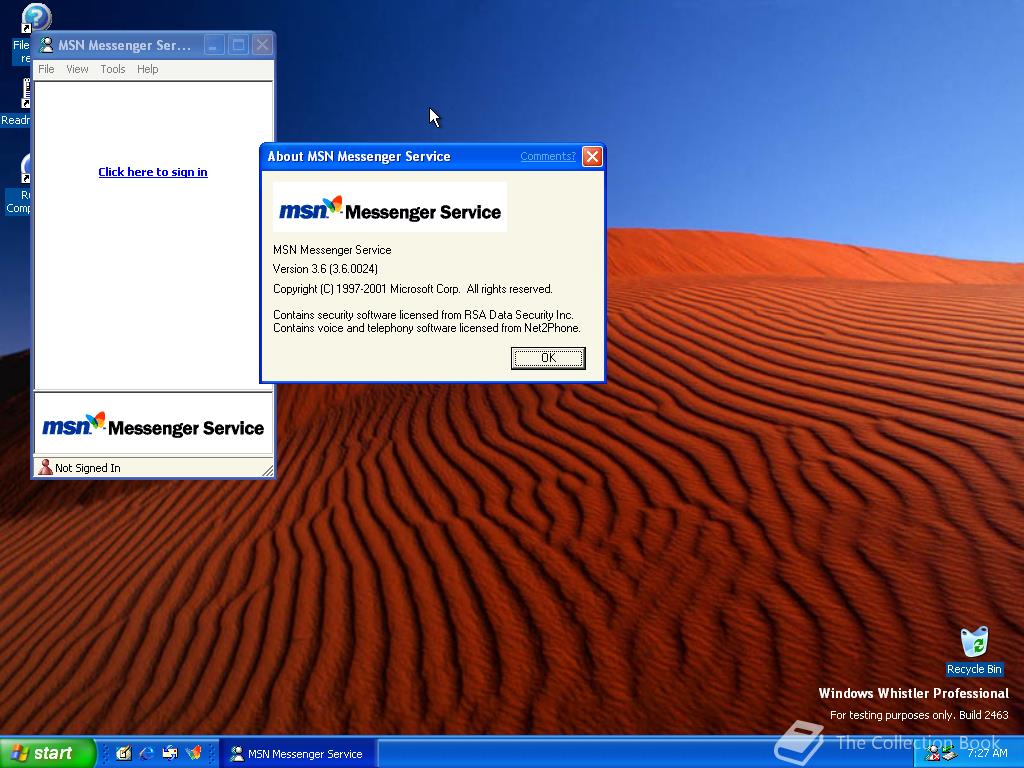Launch Outlook Express from quick launch
Viewport: 1024px width, 768px height.
170,753
